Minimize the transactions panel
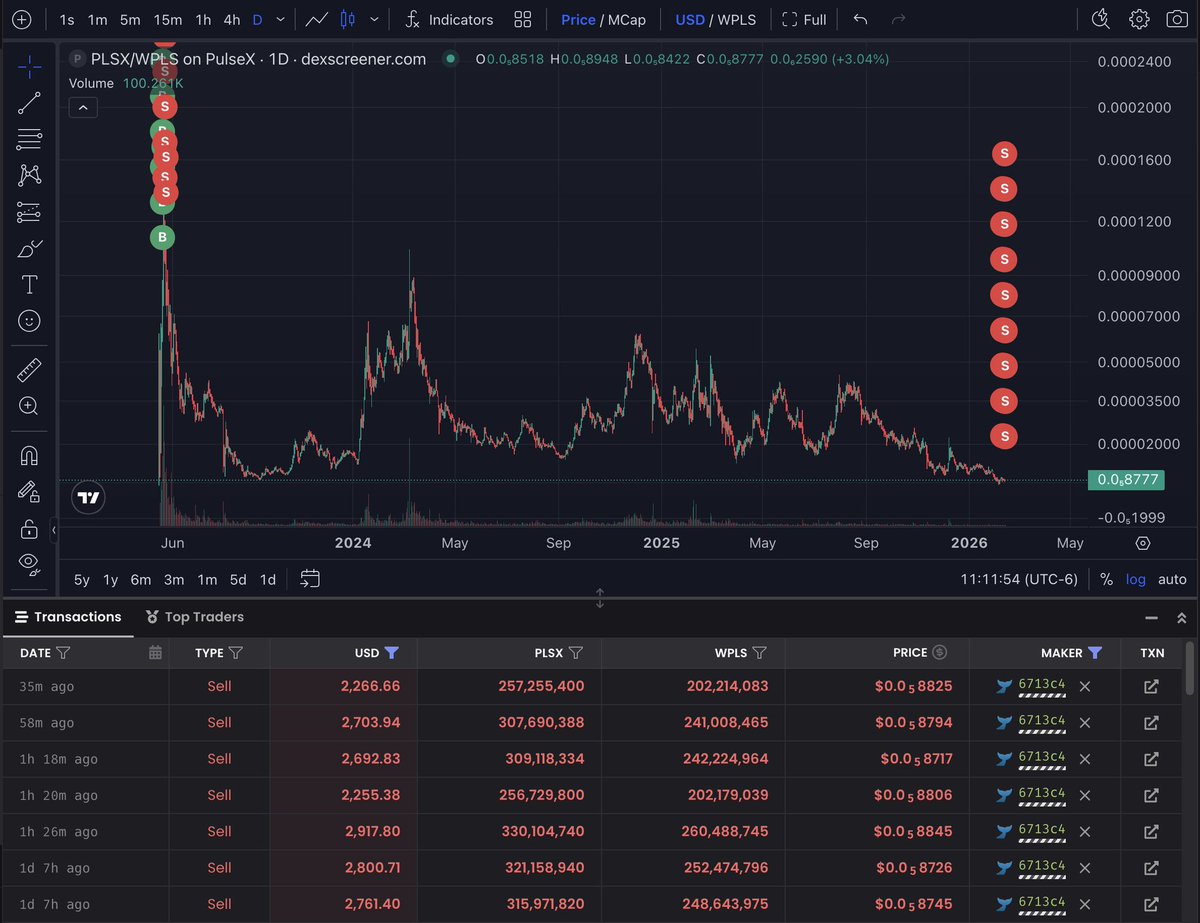The image size is (1200, 923). pyautogui.click(x=1151, y=618)
